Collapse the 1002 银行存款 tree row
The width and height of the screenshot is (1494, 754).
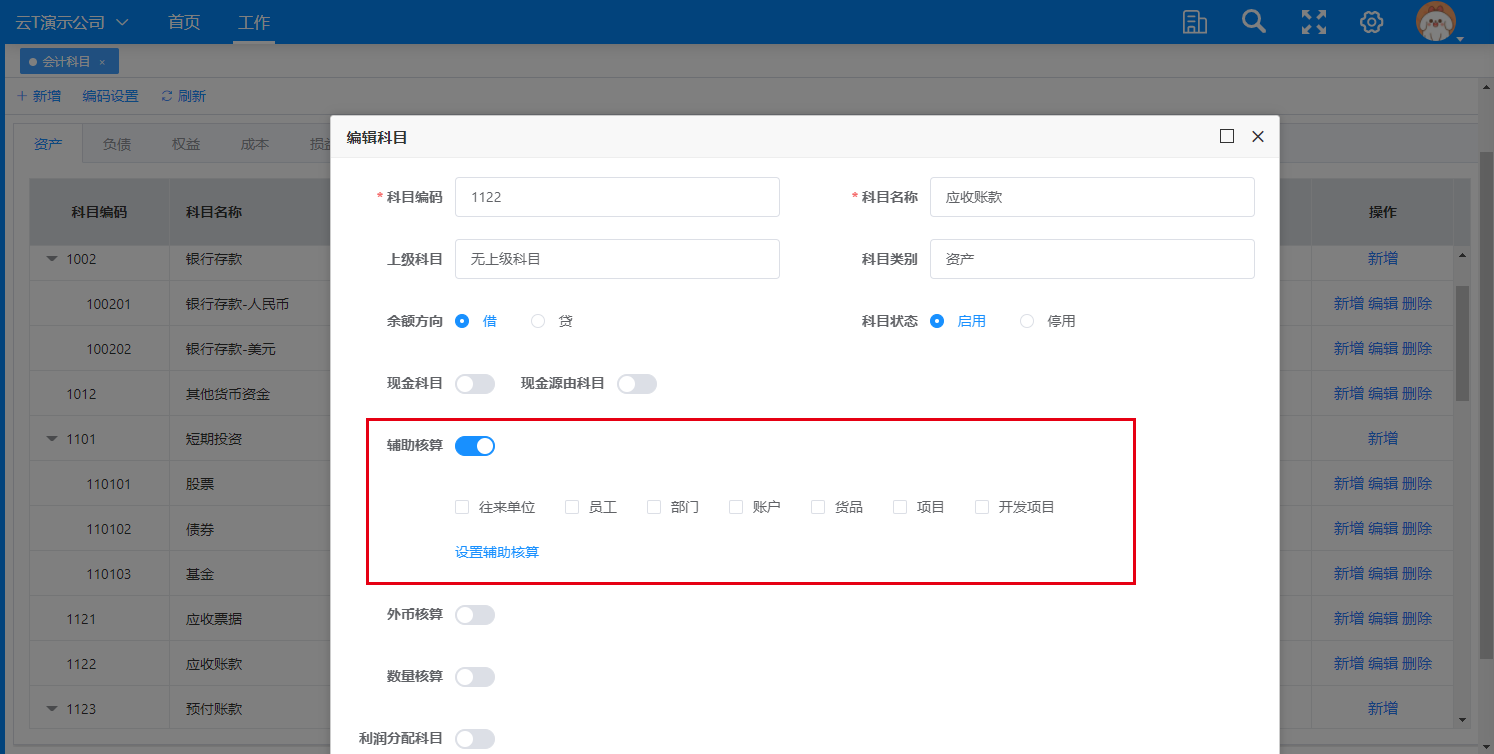[52, 259]
